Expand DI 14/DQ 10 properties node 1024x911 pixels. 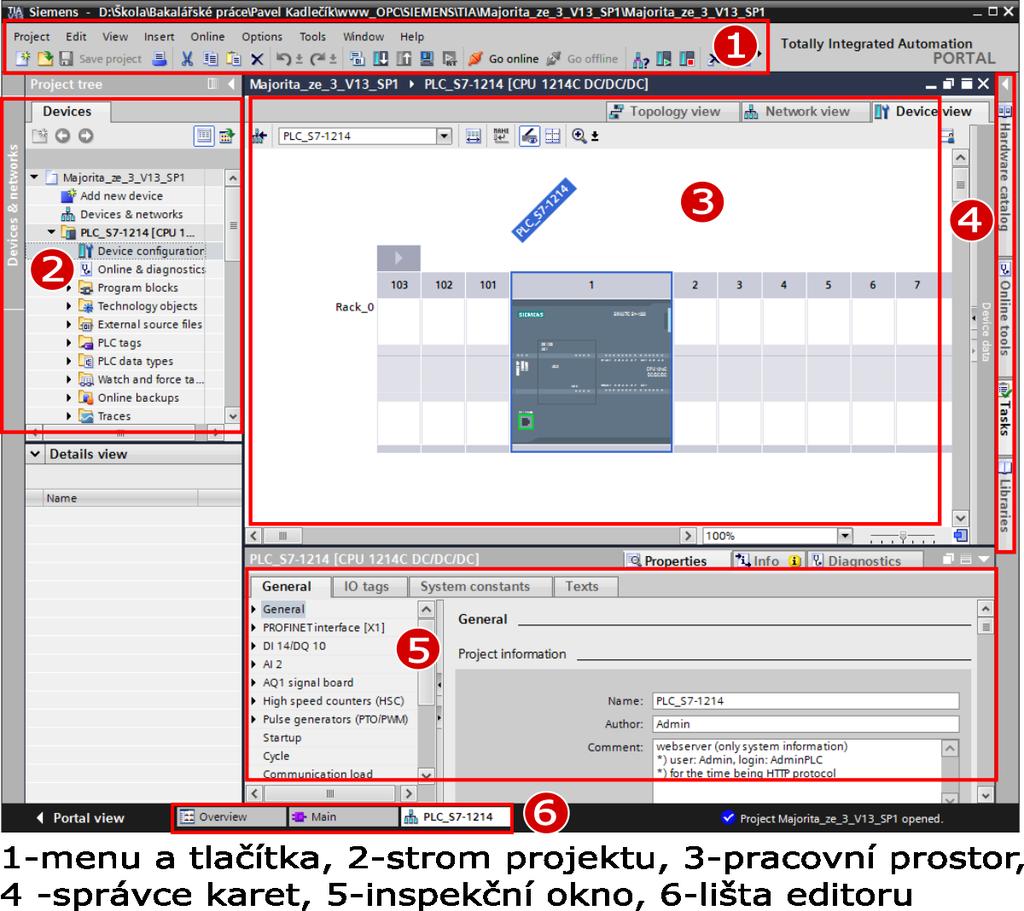(253, 645)
